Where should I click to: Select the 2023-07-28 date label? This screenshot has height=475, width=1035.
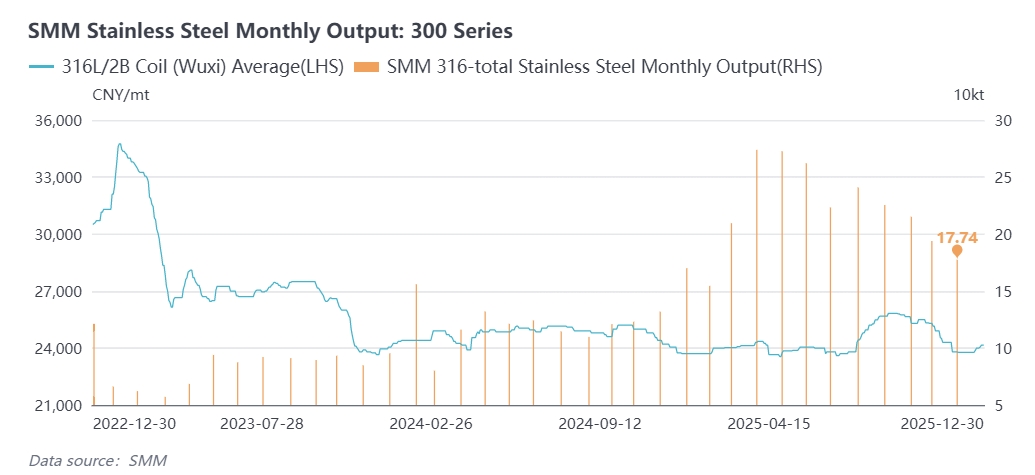click(x=262, y=424)
